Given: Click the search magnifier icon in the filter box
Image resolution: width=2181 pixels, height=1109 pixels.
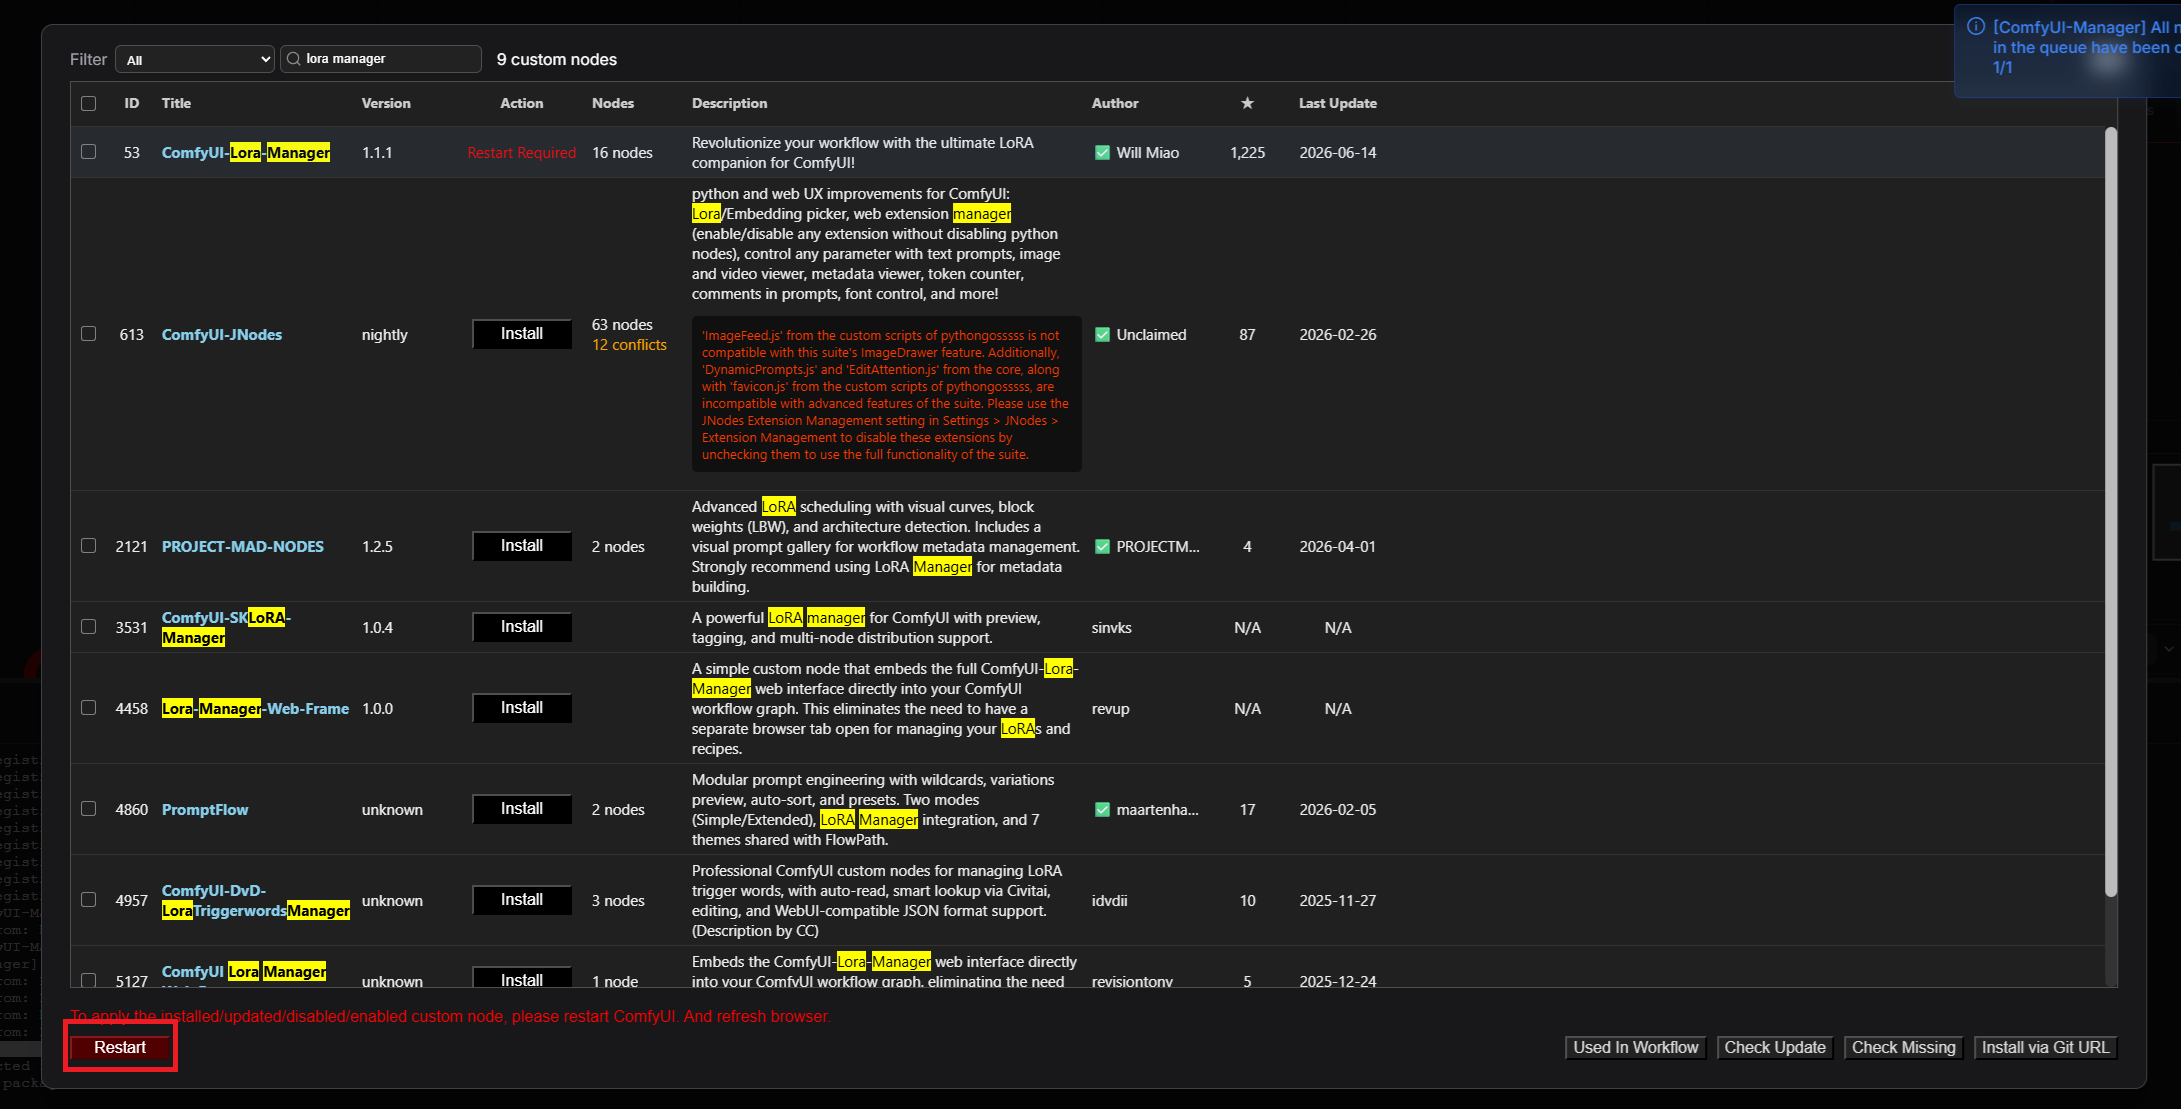Looking at the screenshot, I should tap(294, 59).
